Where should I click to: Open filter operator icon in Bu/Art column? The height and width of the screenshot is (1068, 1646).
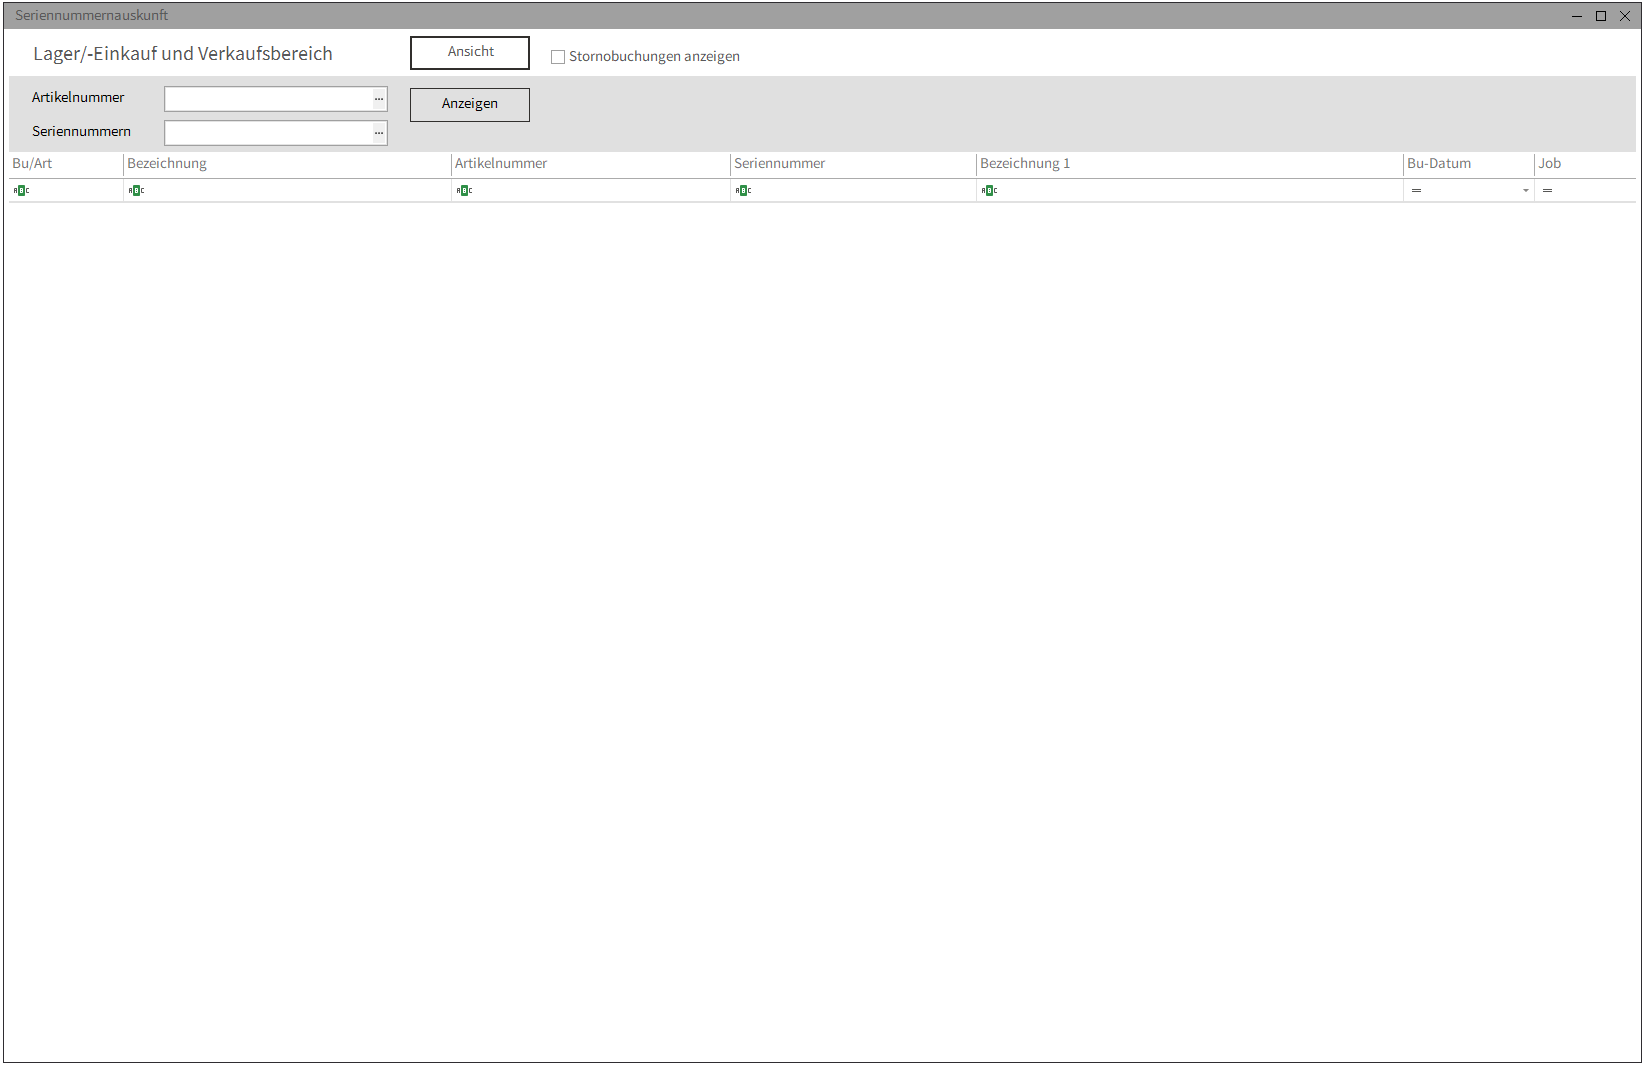[x=22, y=191]
